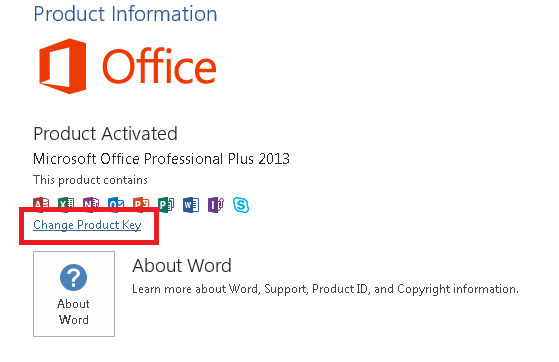Click the purple InfoPath app icon
Viewport: 559px width, 362px height.
216,205
